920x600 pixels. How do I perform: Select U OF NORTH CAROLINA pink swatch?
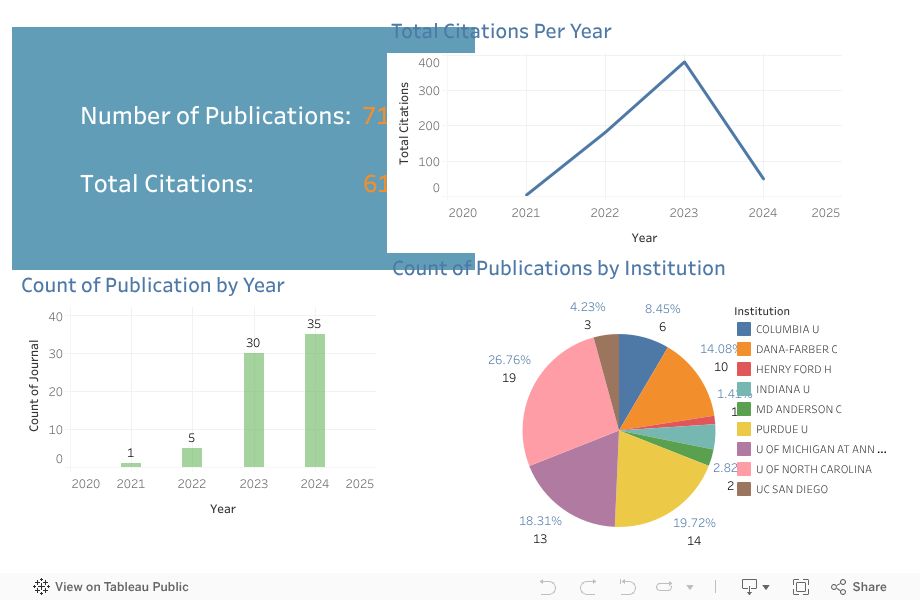(743, 469)
